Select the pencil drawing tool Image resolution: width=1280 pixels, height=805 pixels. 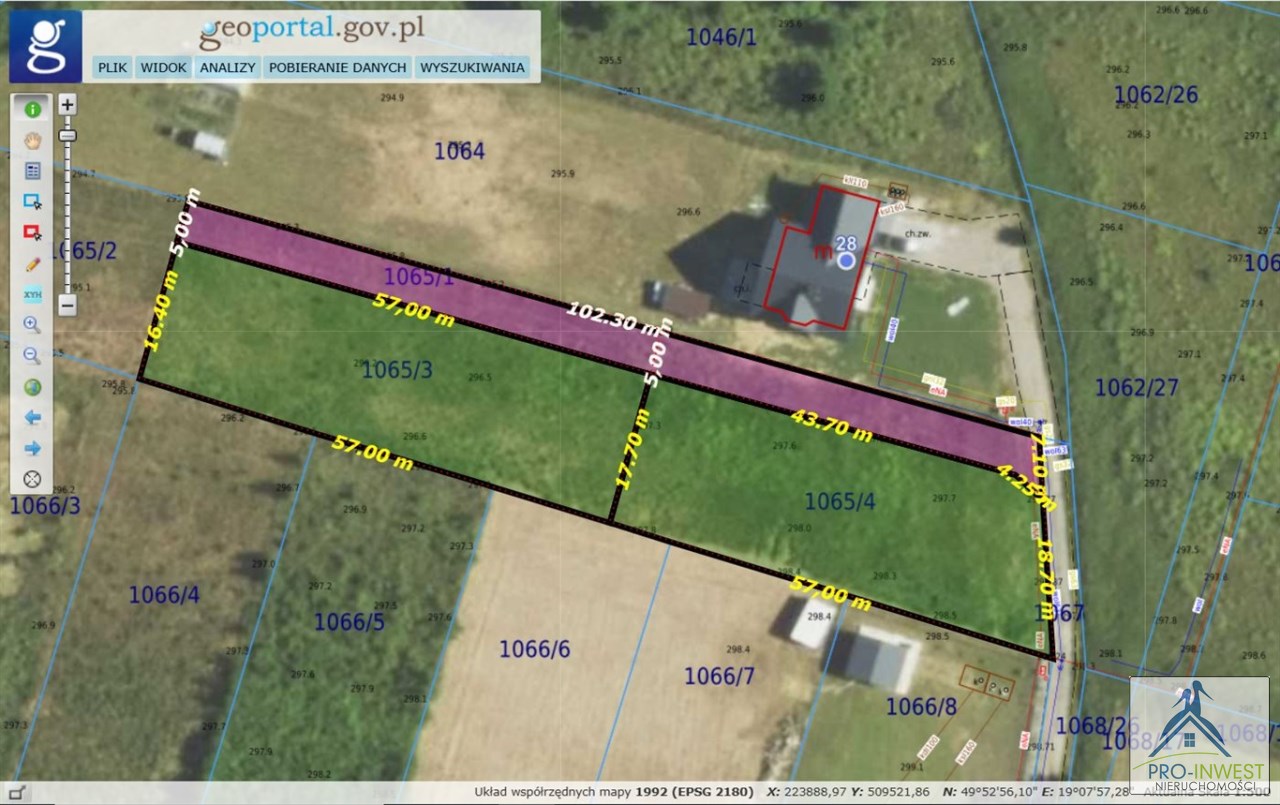(x=32, y=264)
